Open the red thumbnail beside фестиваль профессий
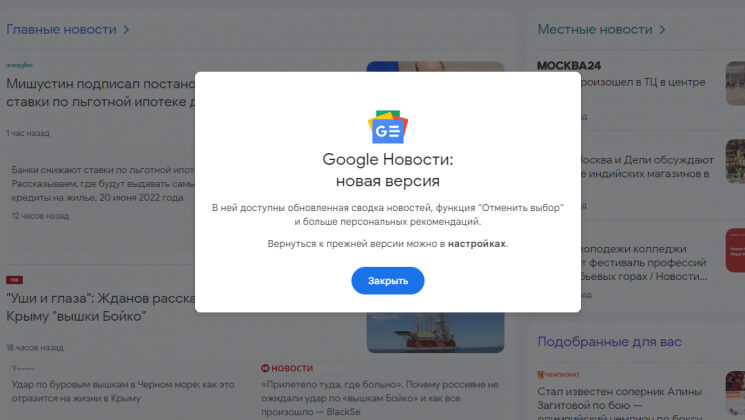745x420 pixels. click(x=735, y=250)
